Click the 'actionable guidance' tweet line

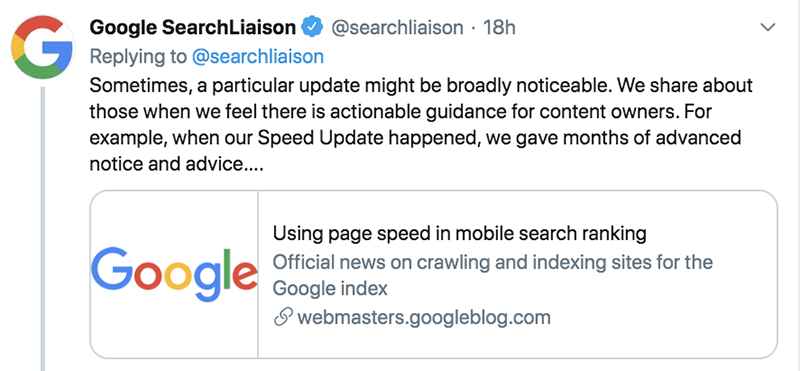pyautogui.click(x=401, y=112)
